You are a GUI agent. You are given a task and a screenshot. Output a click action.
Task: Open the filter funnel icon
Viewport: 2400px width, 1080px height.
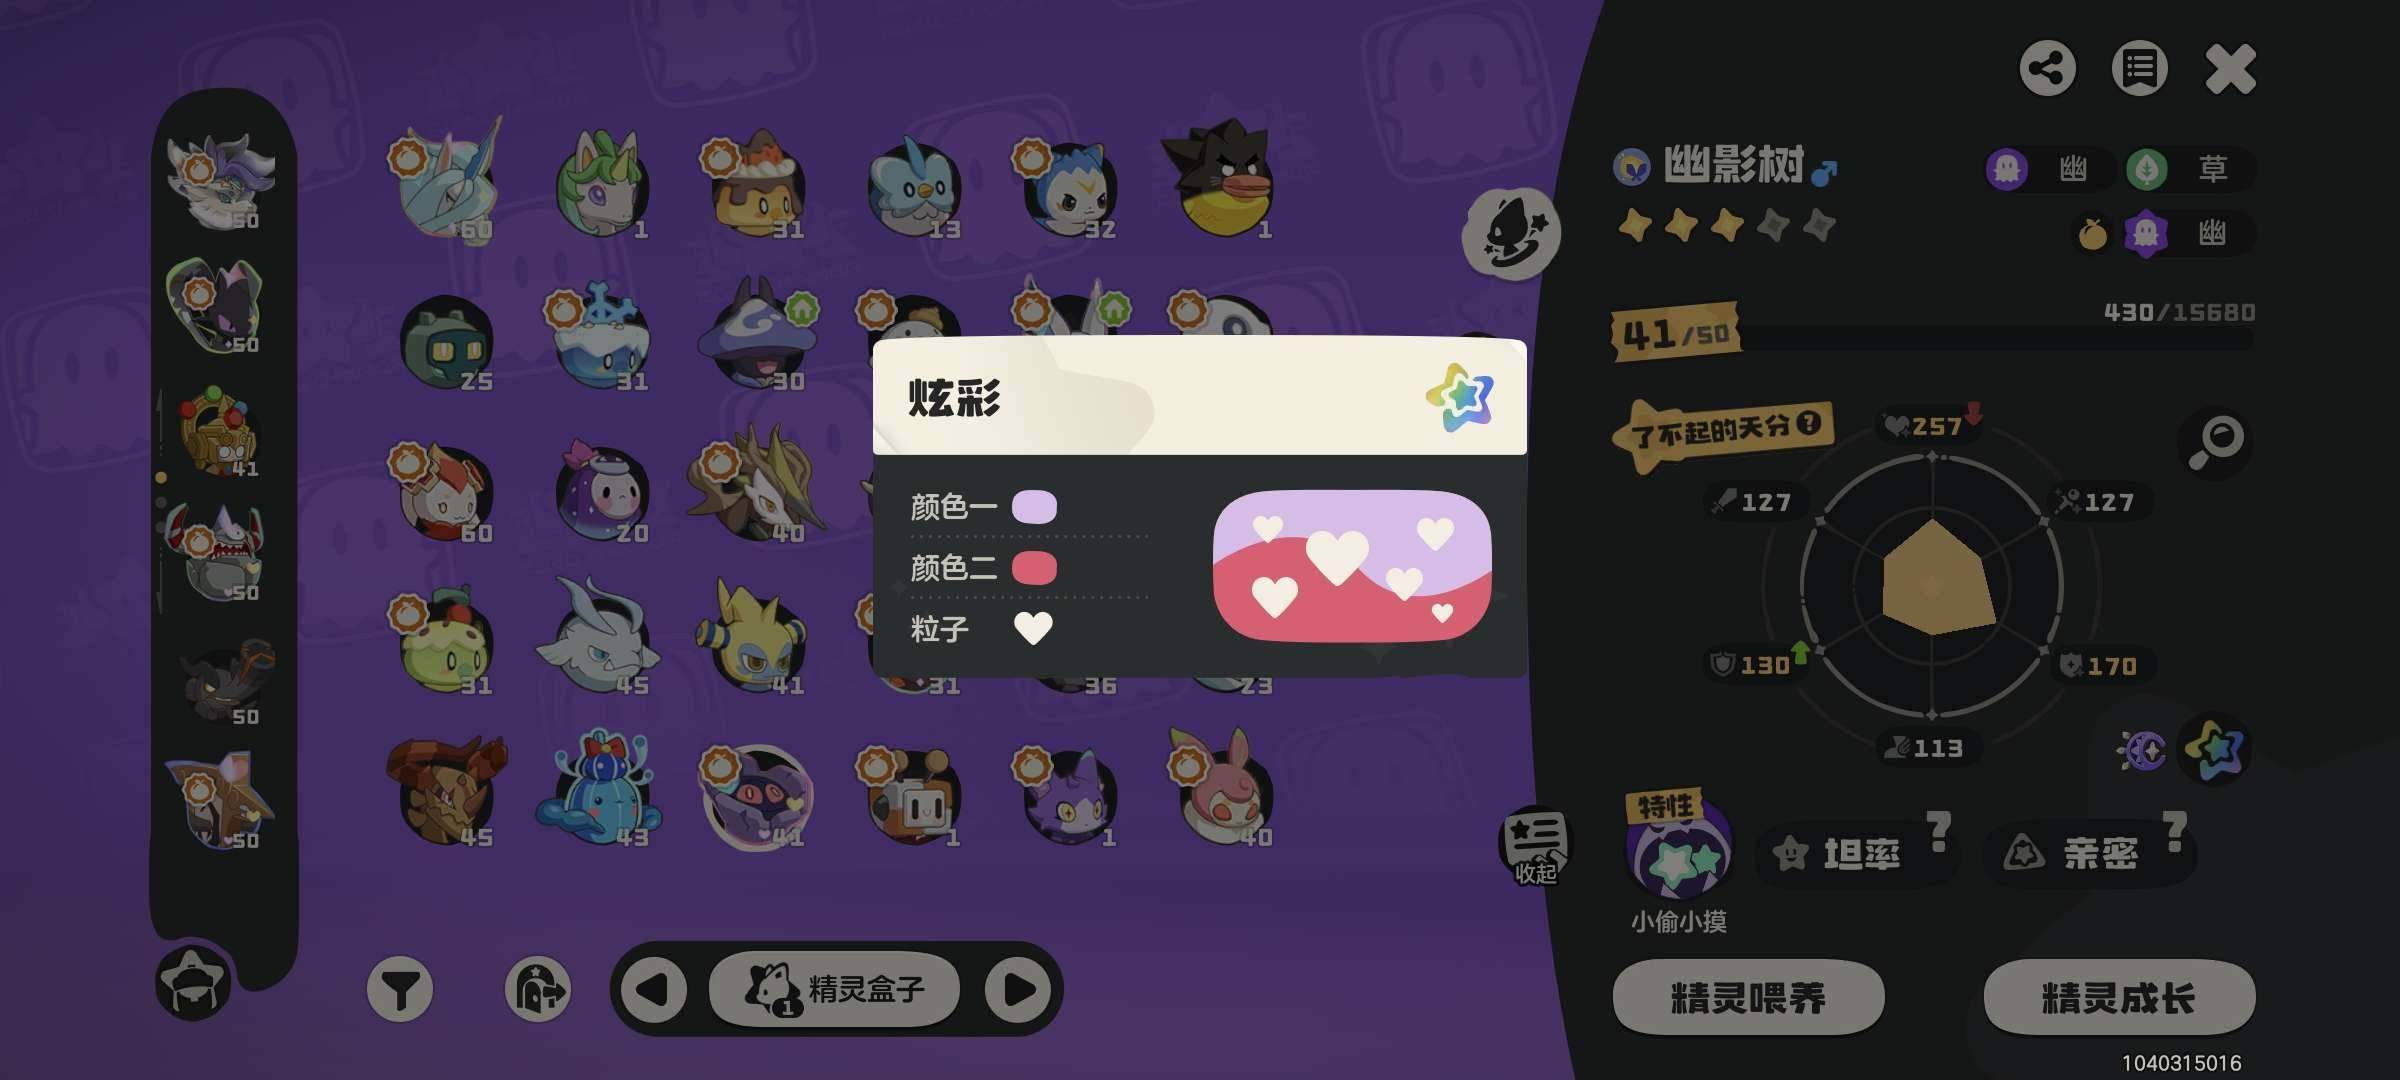(400, 989)
